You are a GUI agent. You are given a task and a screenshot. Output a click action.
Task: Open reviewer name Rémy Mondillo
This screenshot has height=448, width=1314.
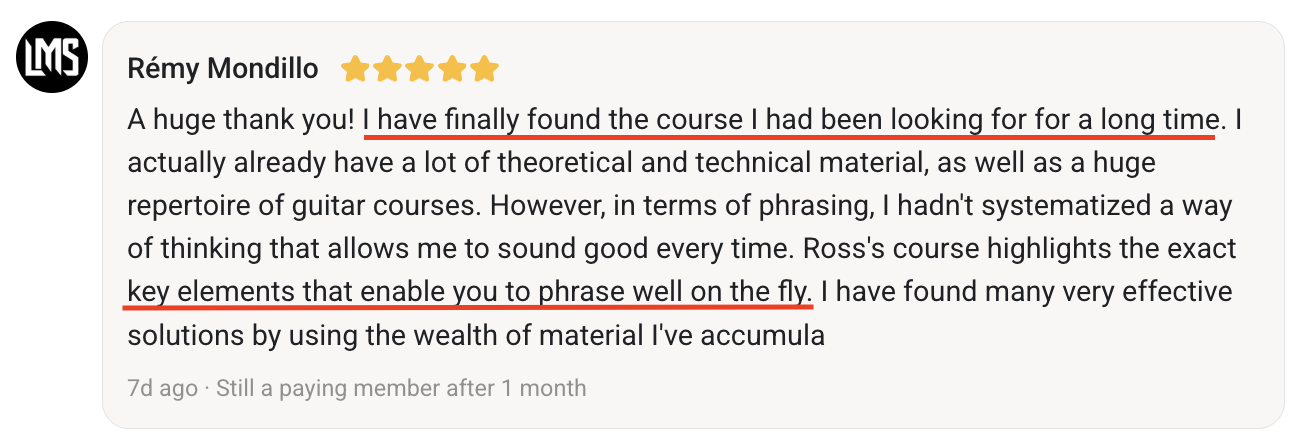pyautogui.click(x=223, y=69)
